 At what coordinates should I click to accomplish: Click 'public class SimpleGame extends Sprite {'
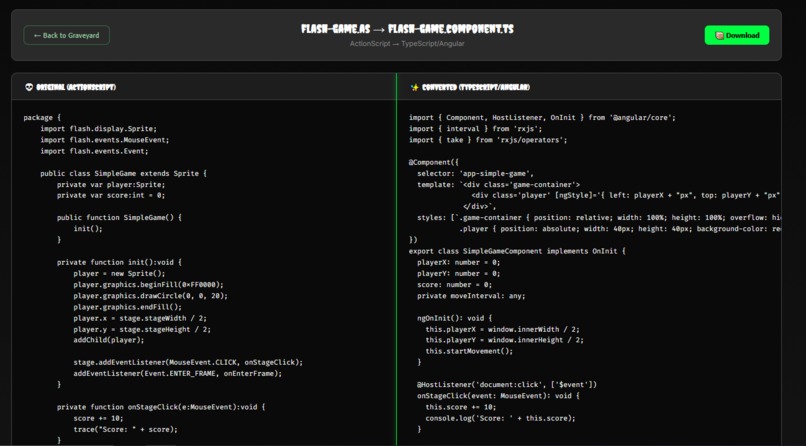123,174
